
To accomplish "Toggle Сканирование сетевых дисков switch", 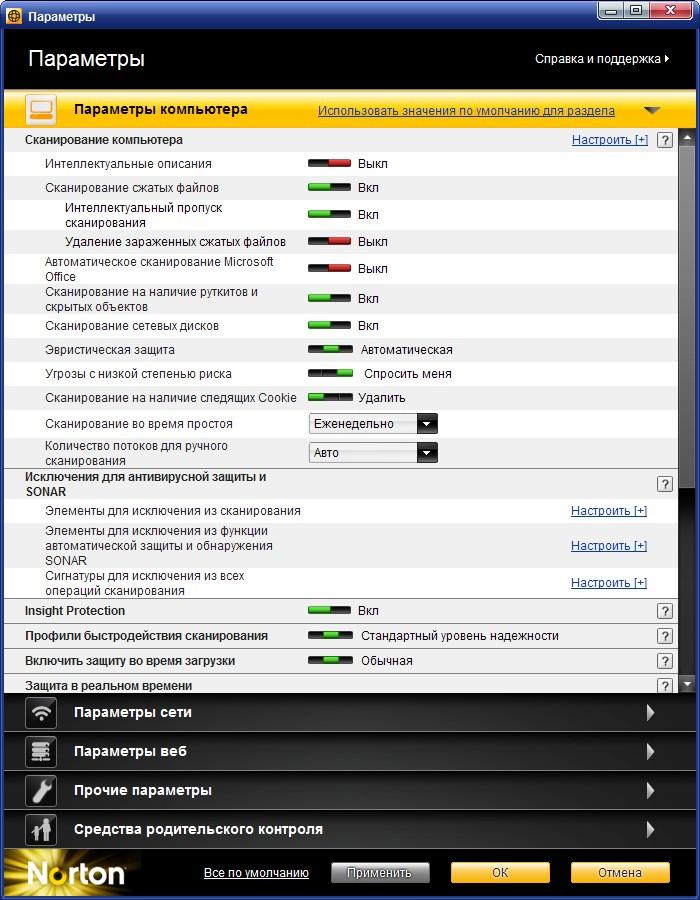I will tap(329, 325).
